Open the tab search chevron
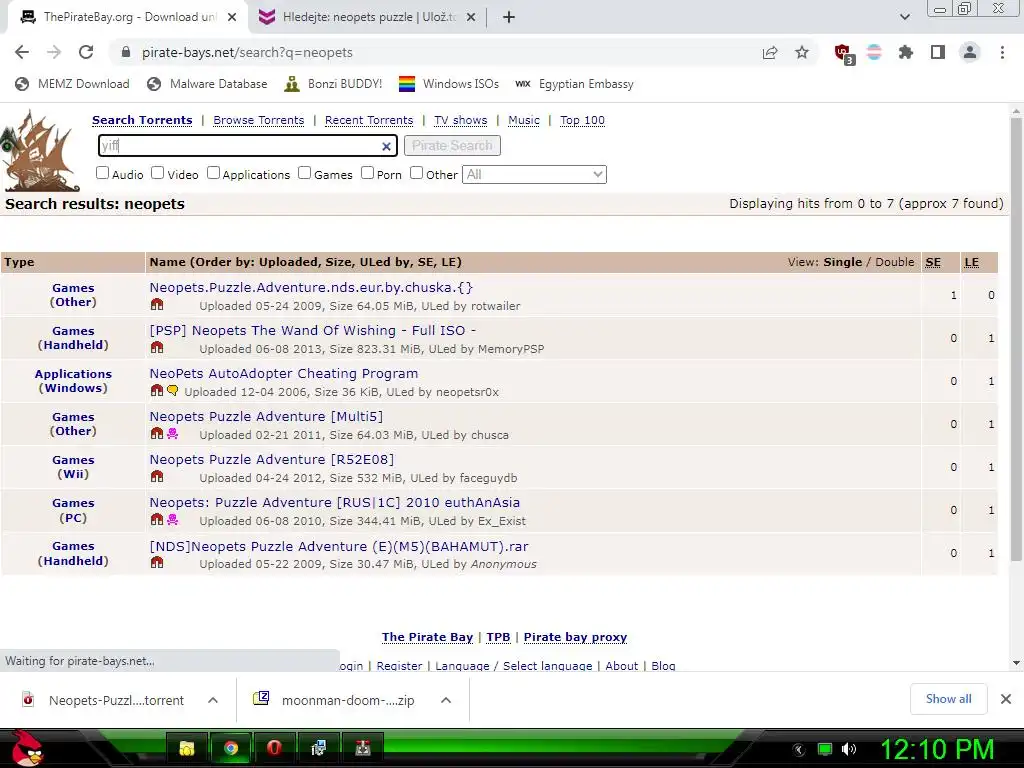This screenshot has height=768, width=1024. tap(904, 17)
